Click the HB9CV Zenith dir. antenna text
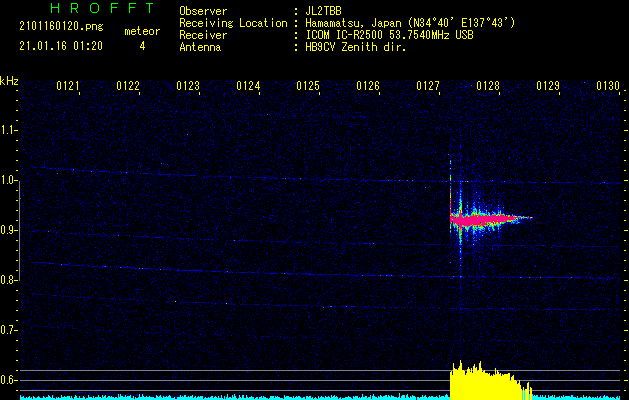 tap(356, 47)
